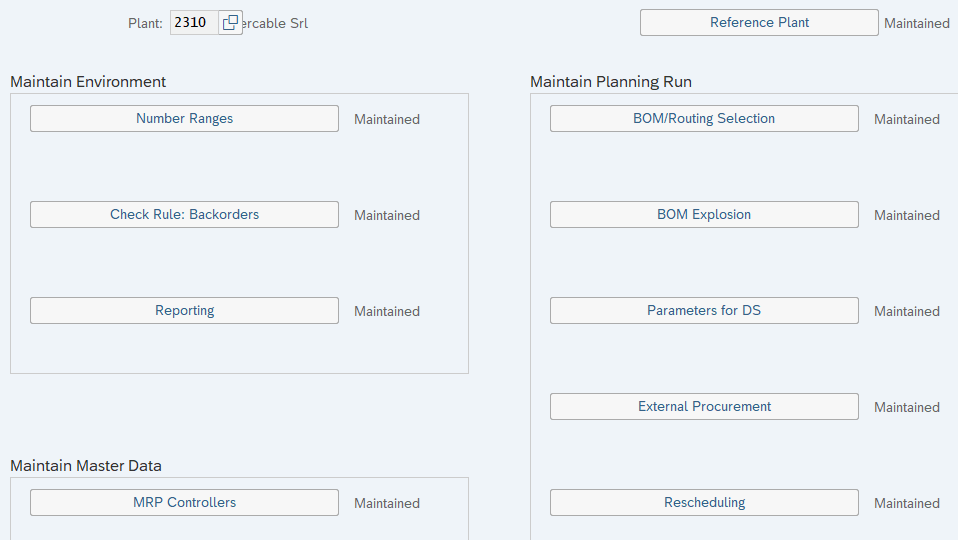
Task: Click the Maintain Environment group heading
Action: click(88, 82)
